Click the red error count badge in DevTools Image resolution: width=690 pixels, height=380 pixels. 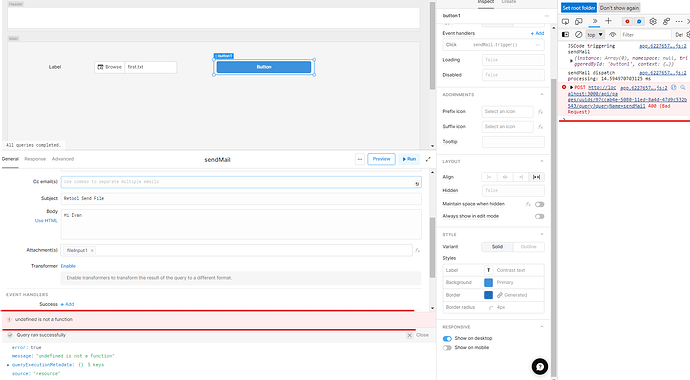coord(628,21)
